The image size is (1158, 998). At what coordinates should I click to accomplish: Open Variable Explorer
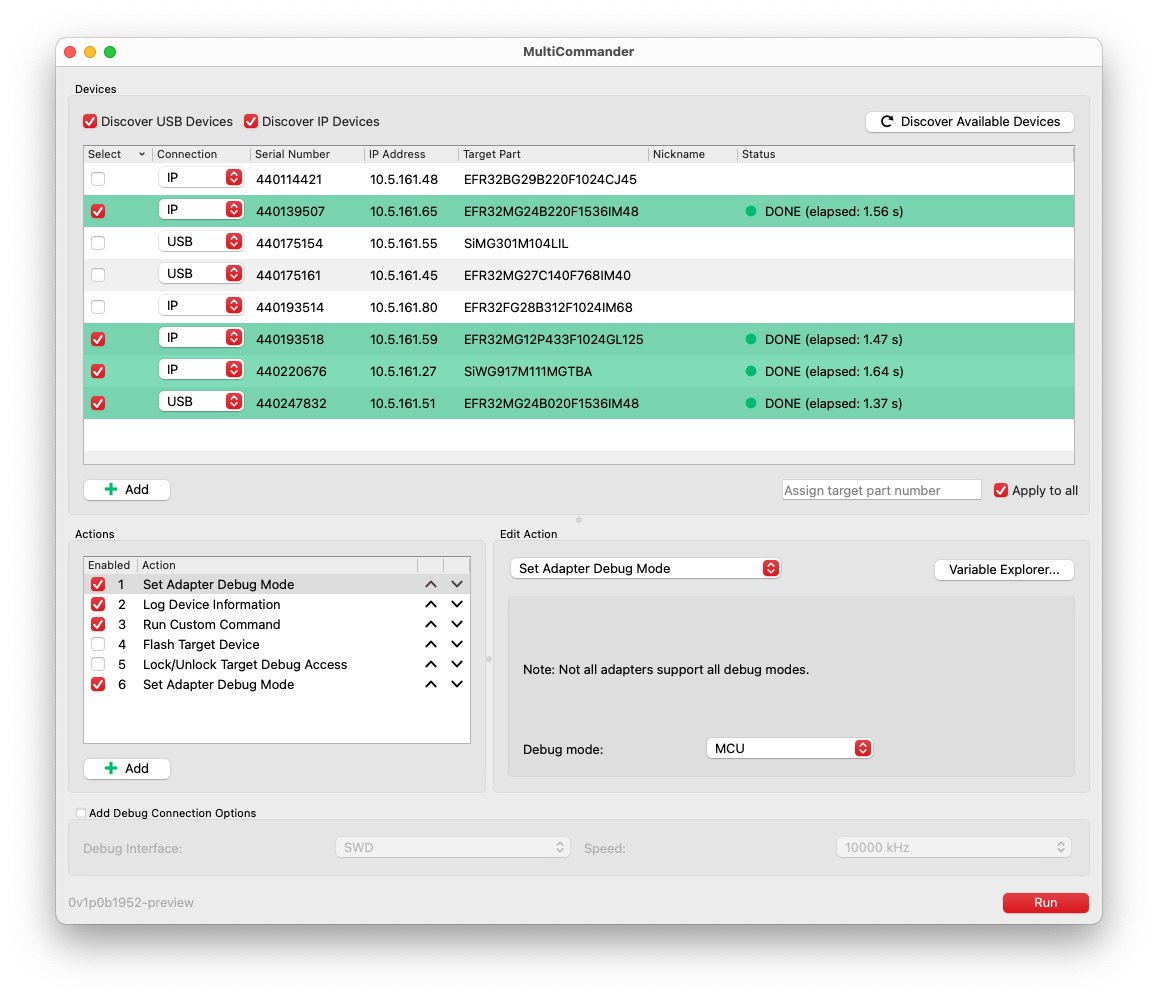click(1003, 570)
